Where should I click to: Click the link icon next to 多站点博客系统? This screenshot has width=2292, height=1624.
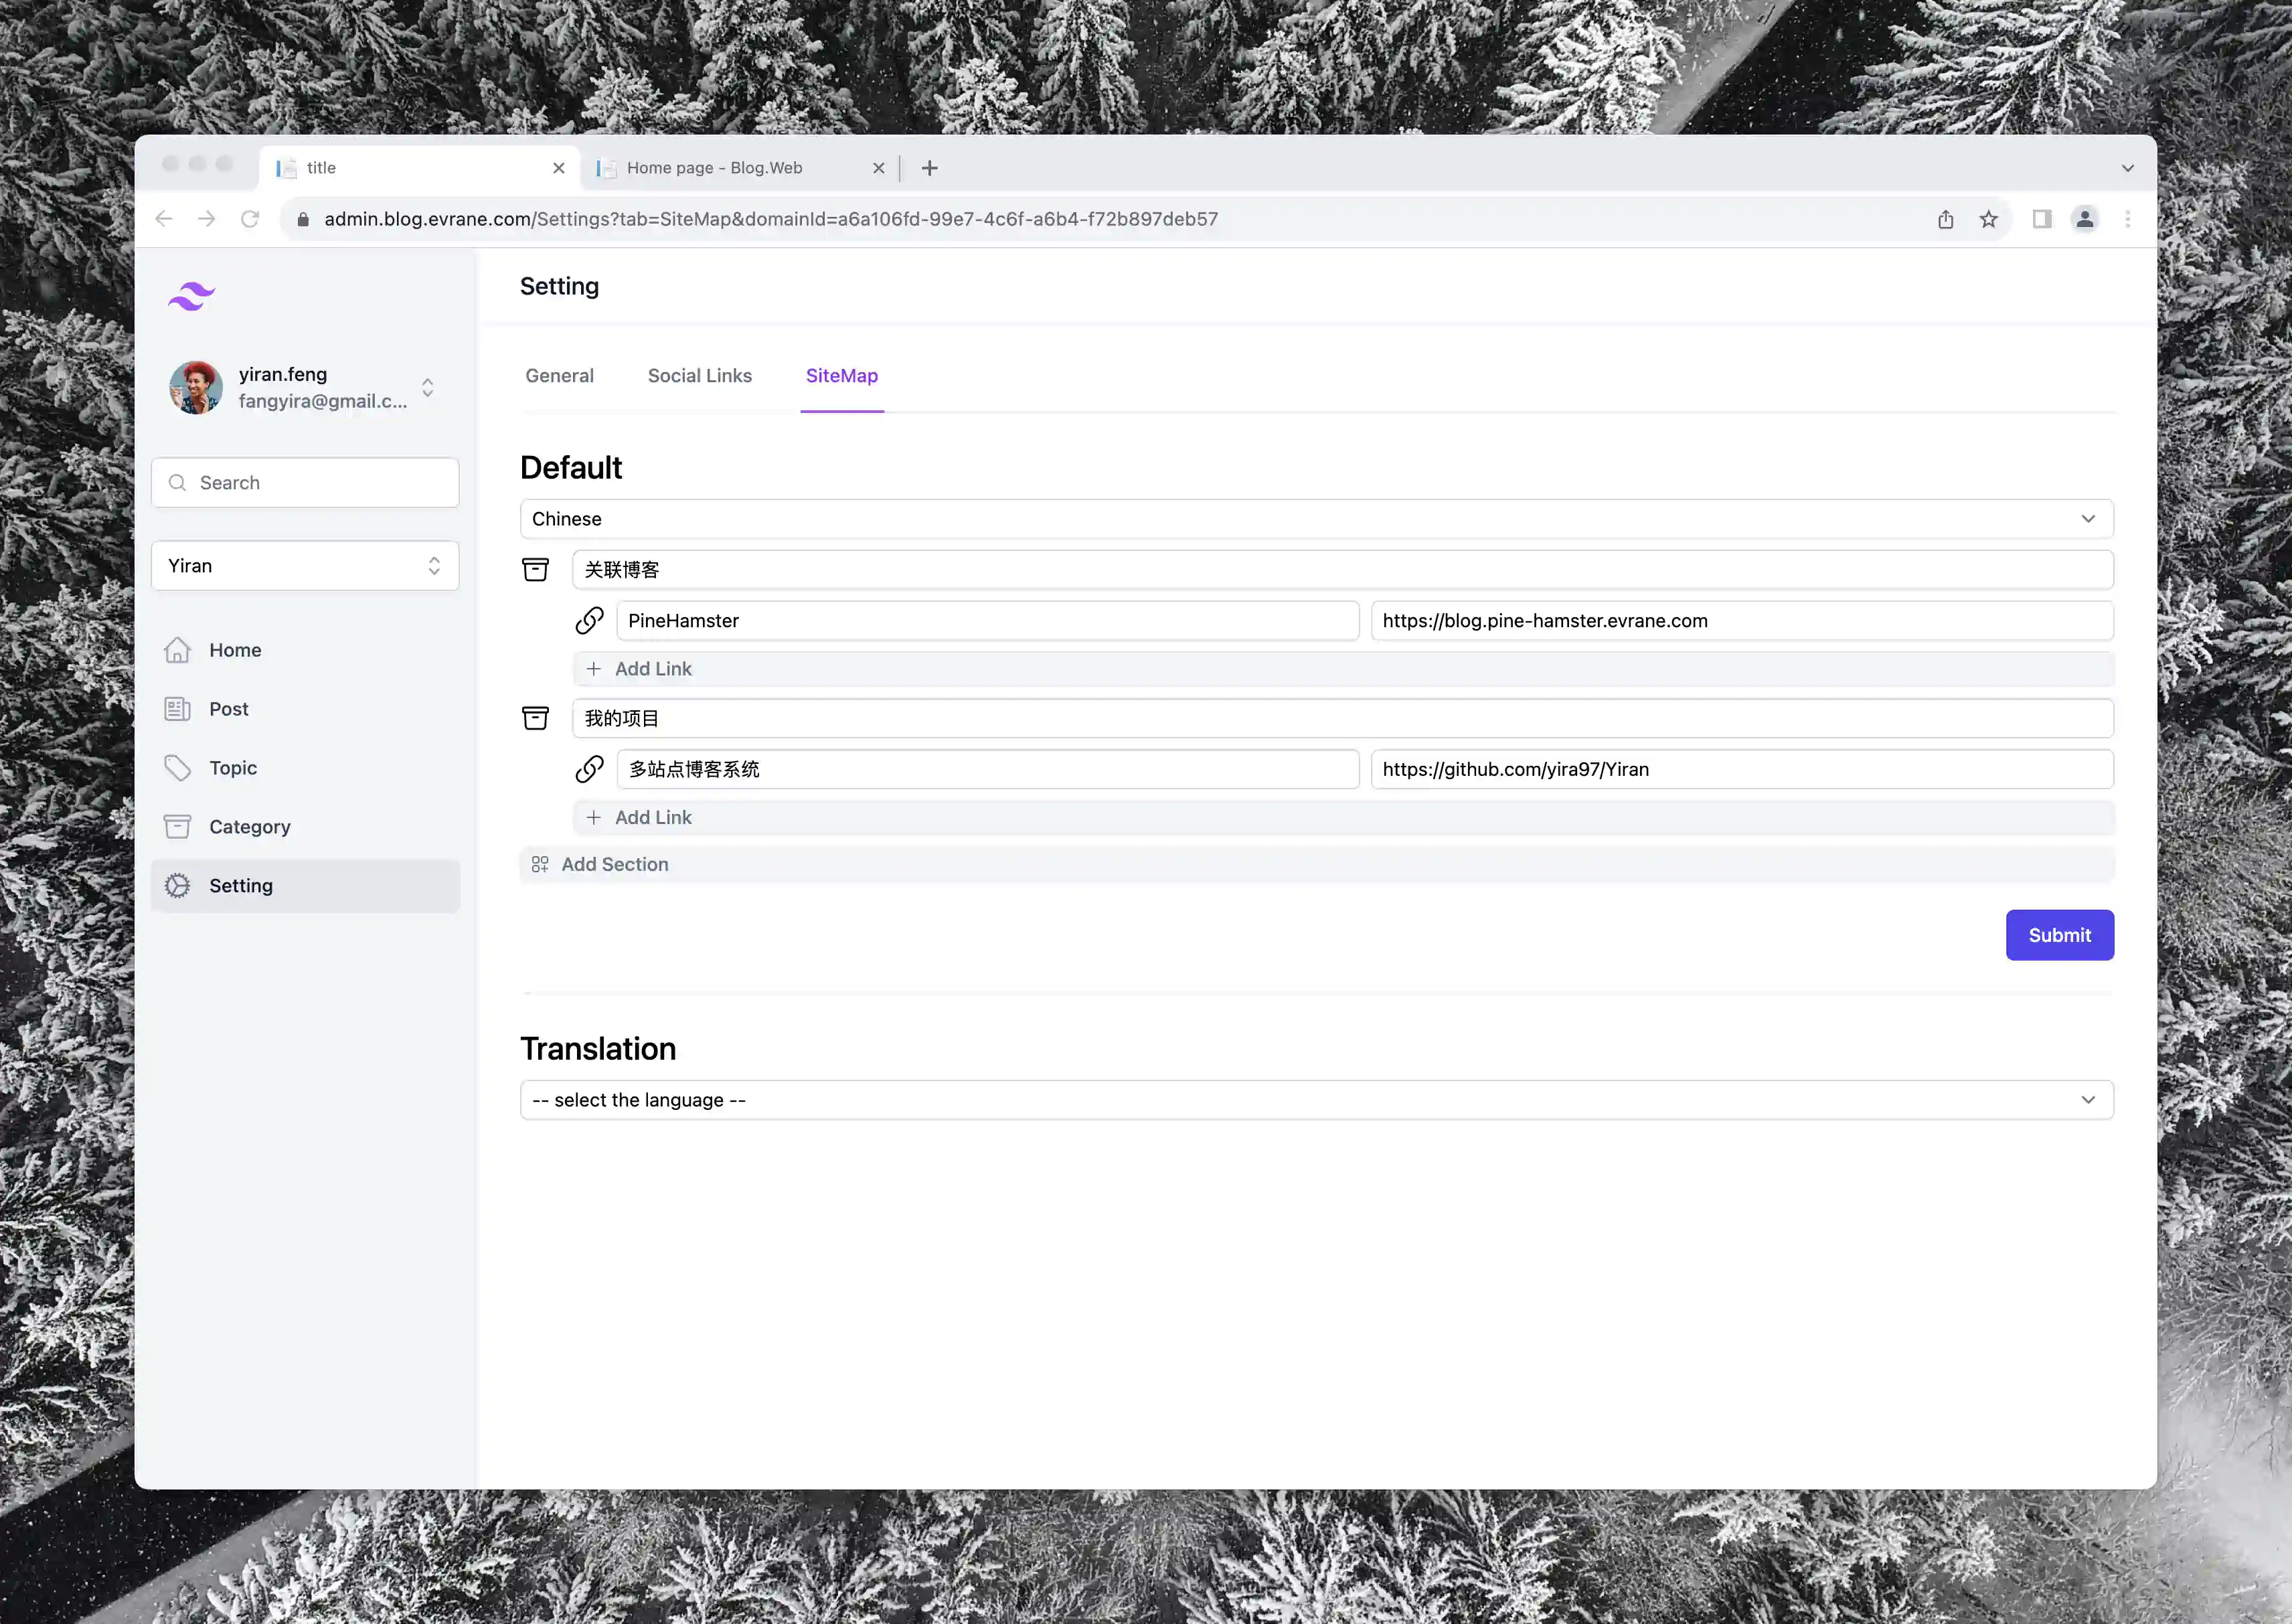coord(589,769)
